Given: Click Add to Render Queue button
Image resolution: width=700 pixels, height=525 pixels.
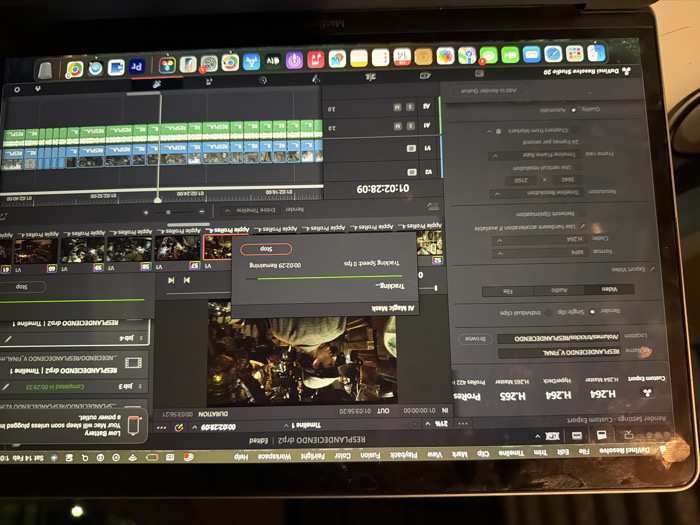Looking at the screenshot, I should pos(488,91).
